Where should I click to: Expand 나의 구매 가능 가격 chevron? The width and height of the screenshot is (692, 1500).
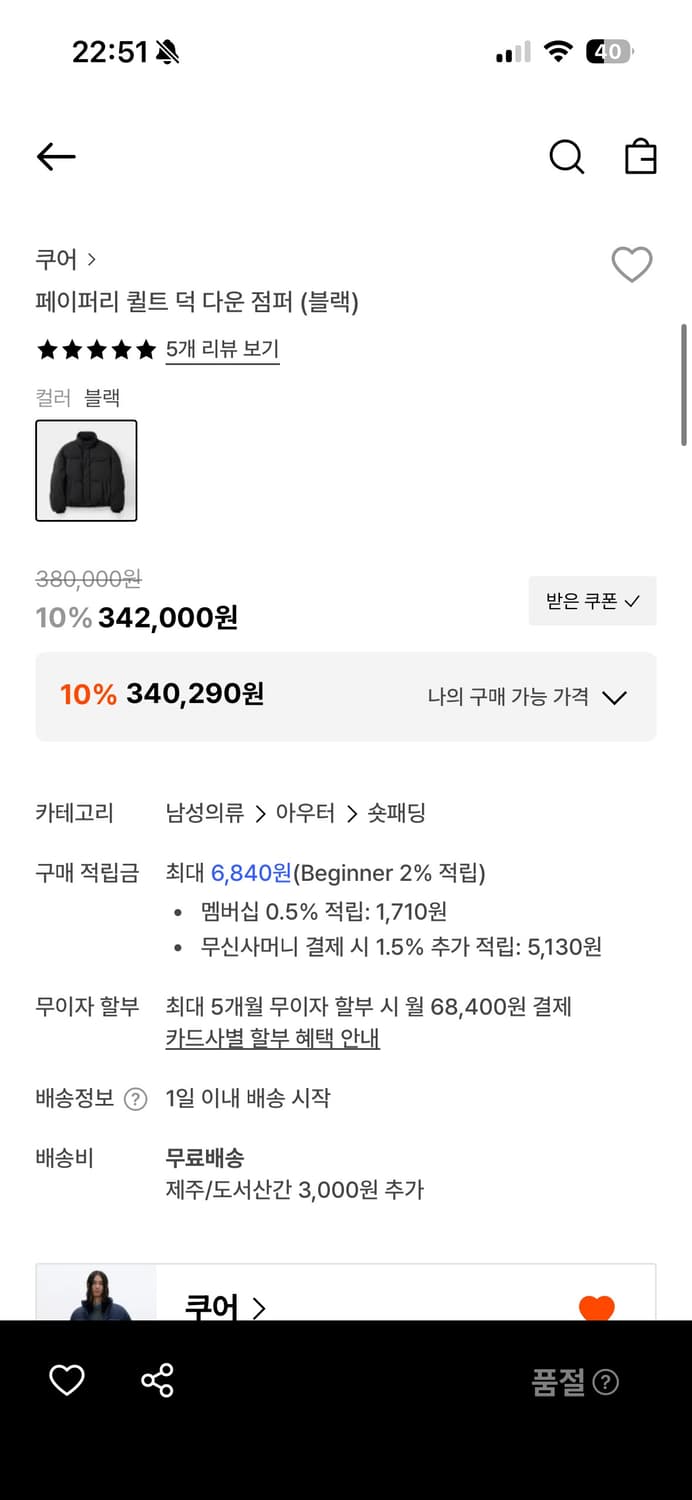(x=616, y=697)
